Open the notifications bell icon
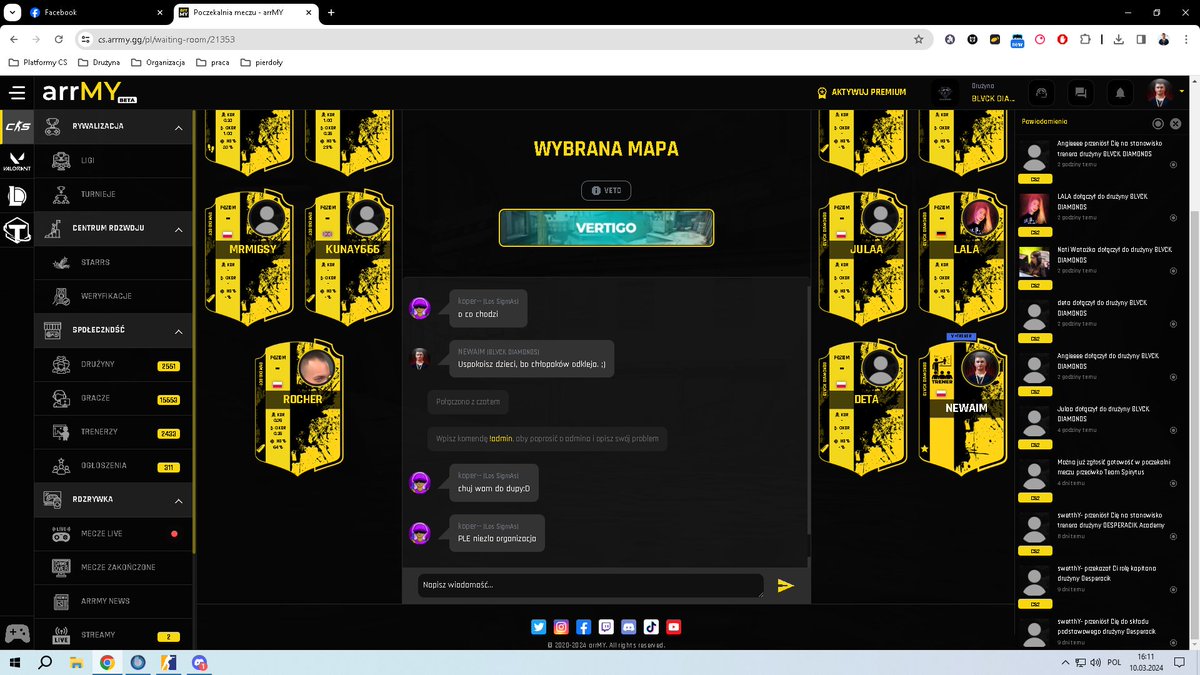This screenshot has height=675, width=1200. tap(1120, 92)
